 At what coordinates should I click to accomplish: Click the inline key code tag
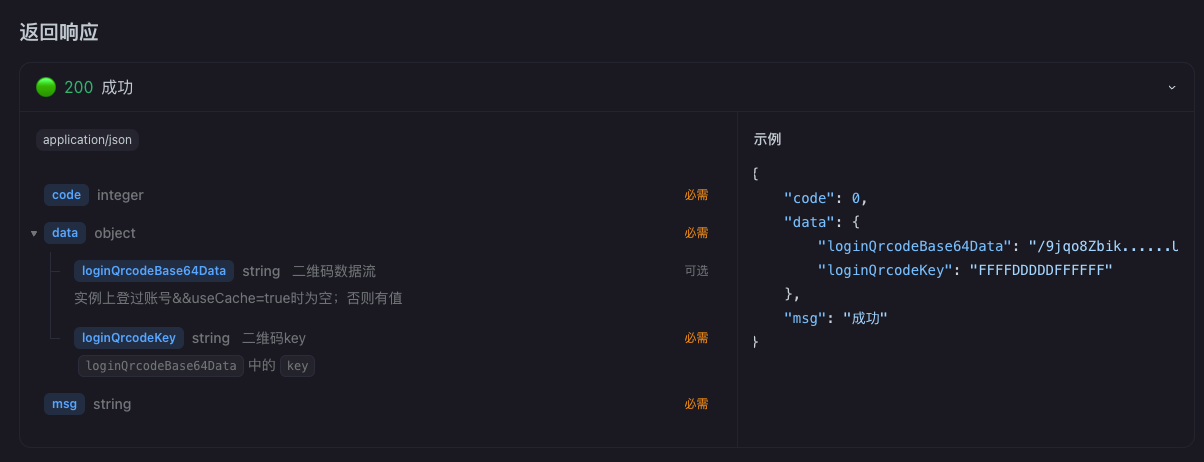[297, 366]
